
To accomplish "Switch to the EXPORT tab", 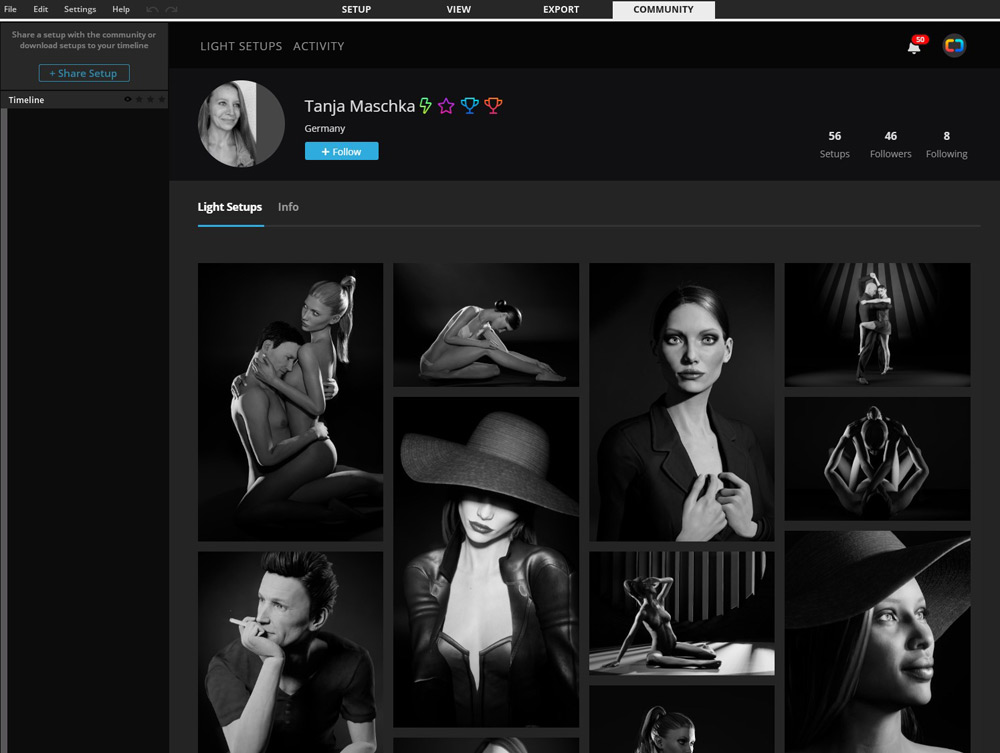I will point(561,10).
